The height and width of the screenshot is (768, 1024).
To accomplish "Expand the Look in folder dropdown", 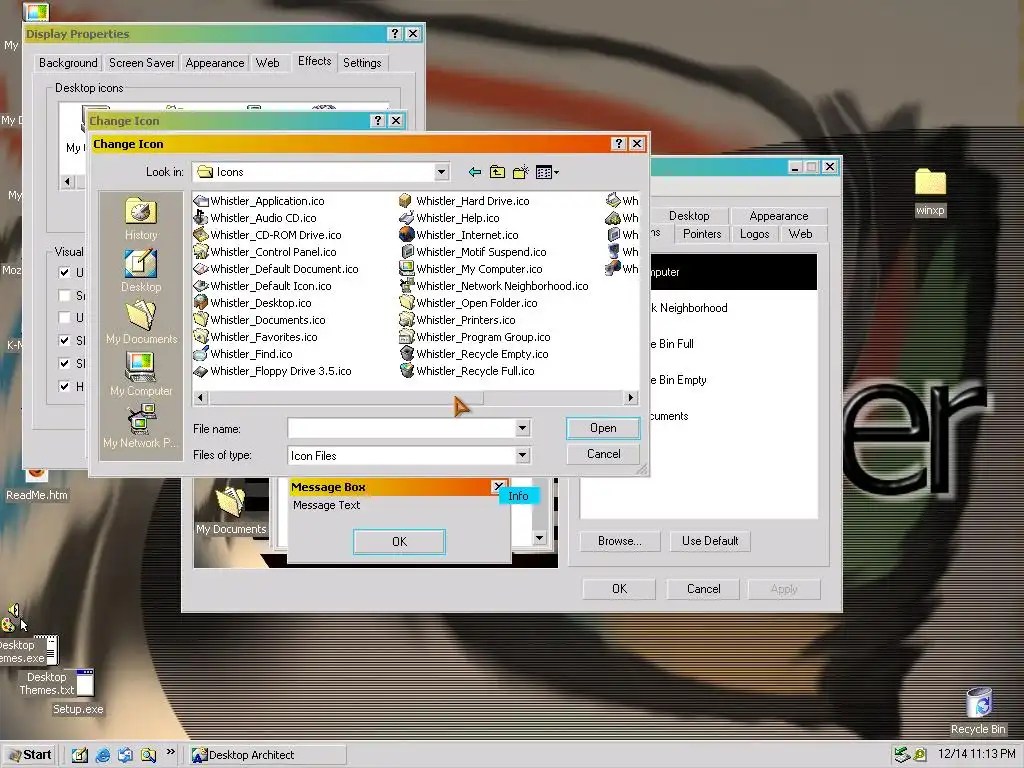I will 441,172.
